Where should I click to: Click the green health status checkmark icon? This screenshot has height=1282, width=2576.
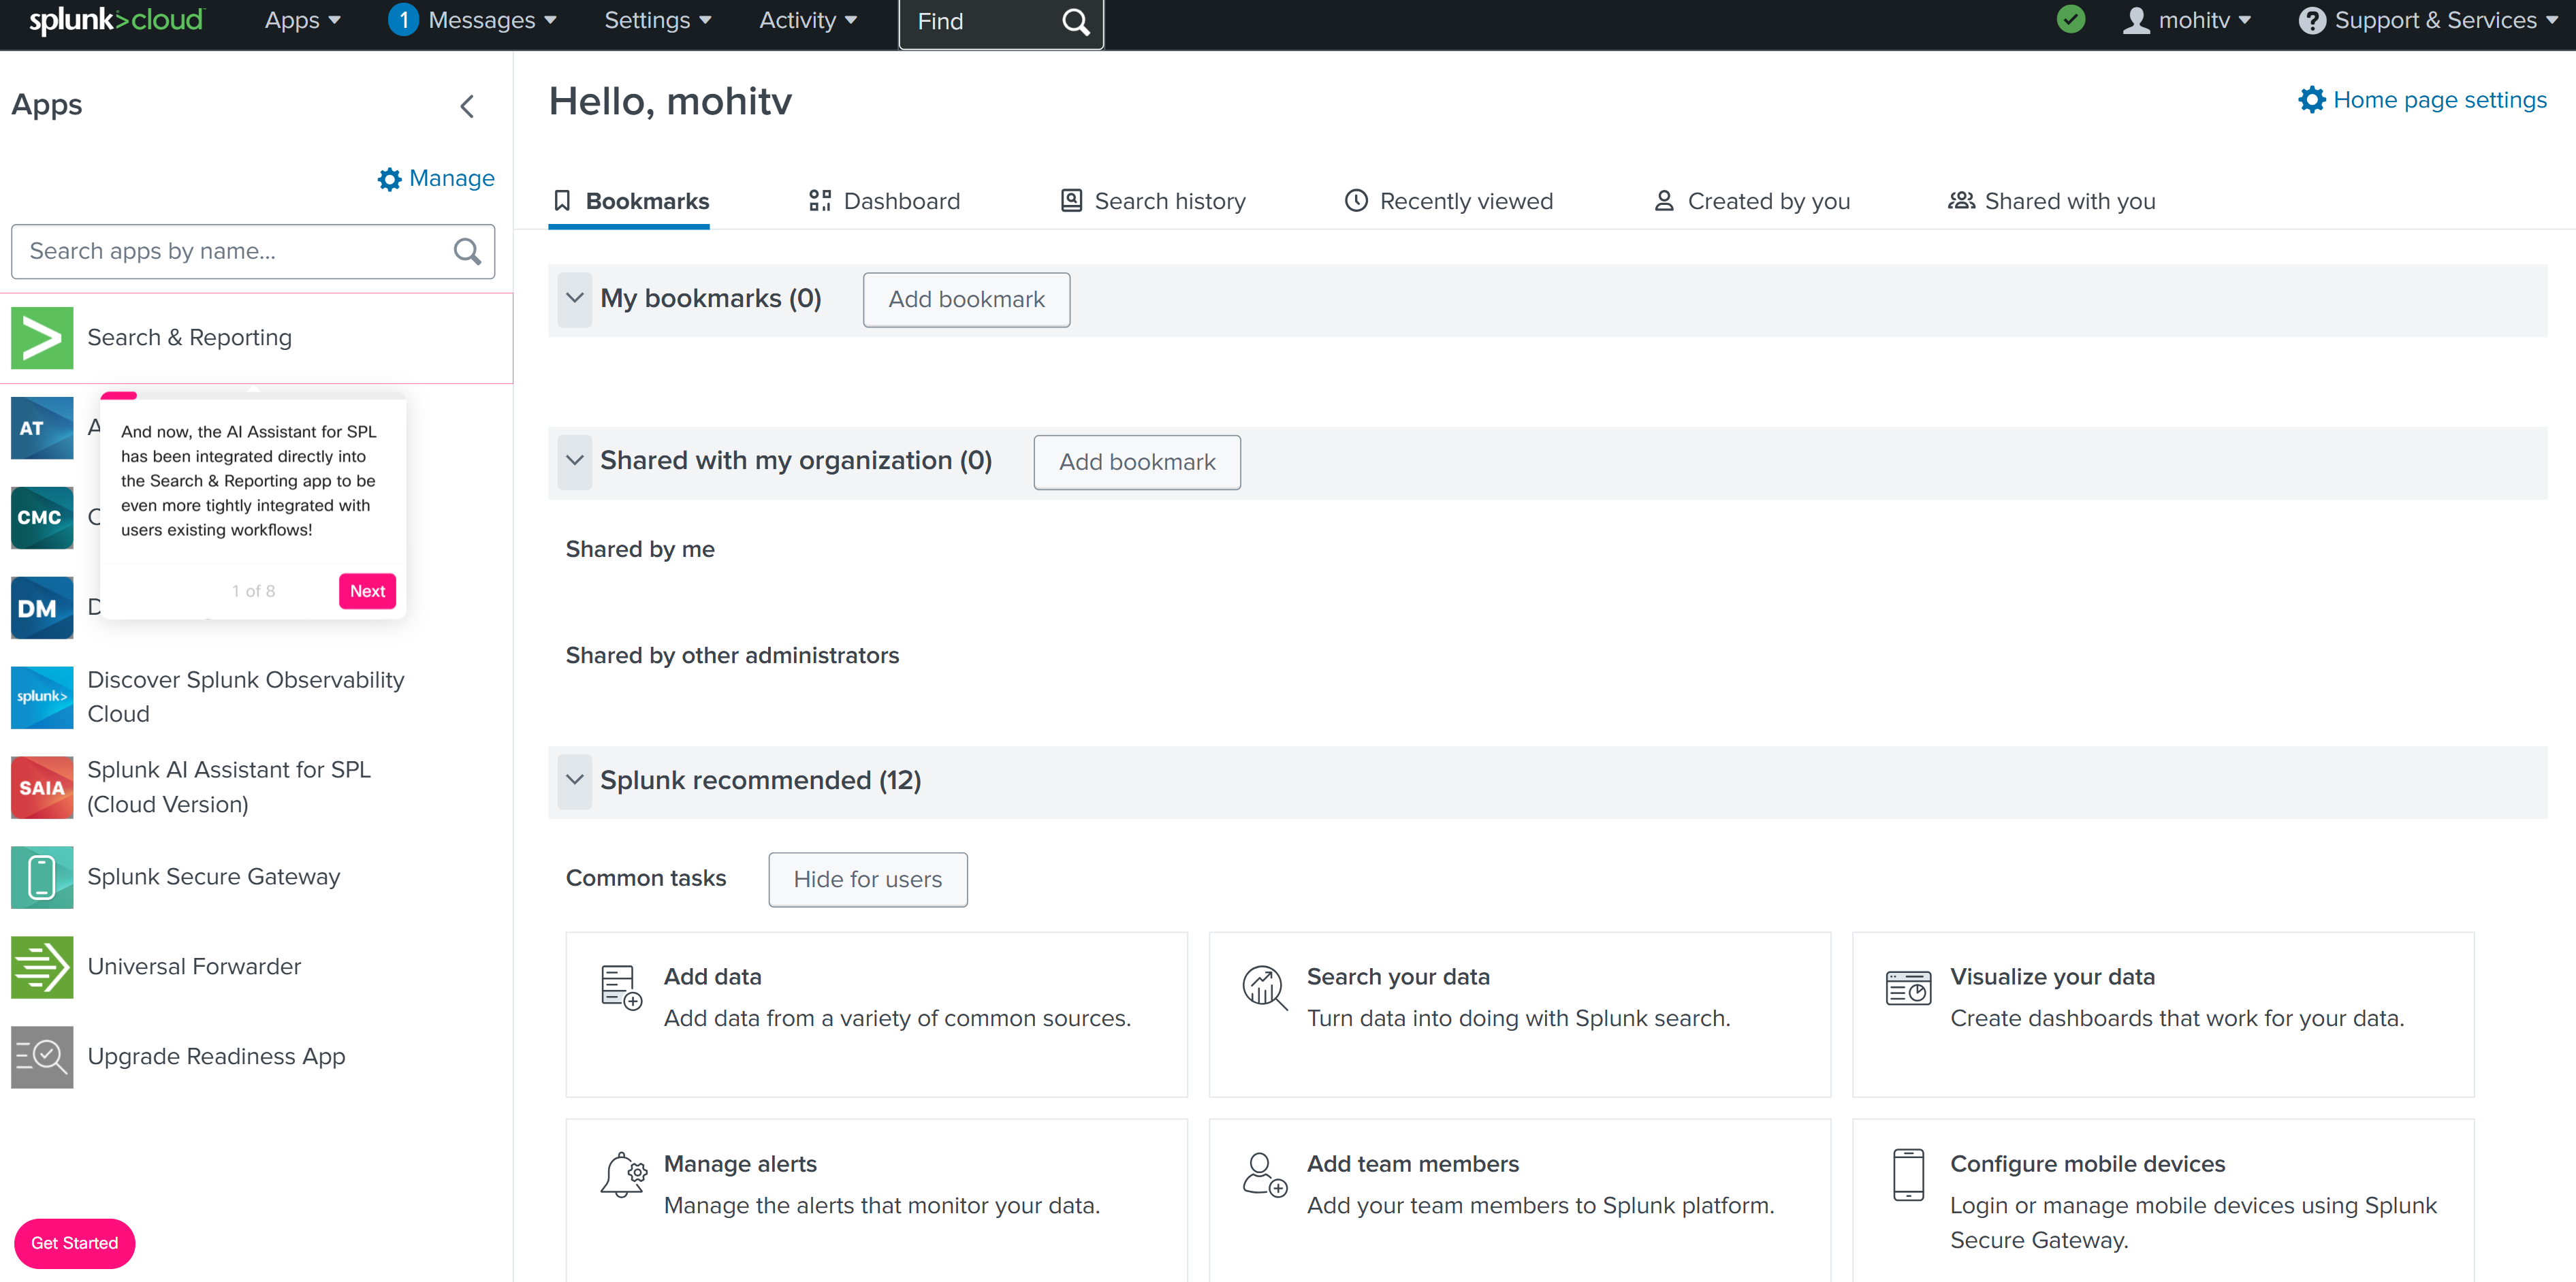2071,20
